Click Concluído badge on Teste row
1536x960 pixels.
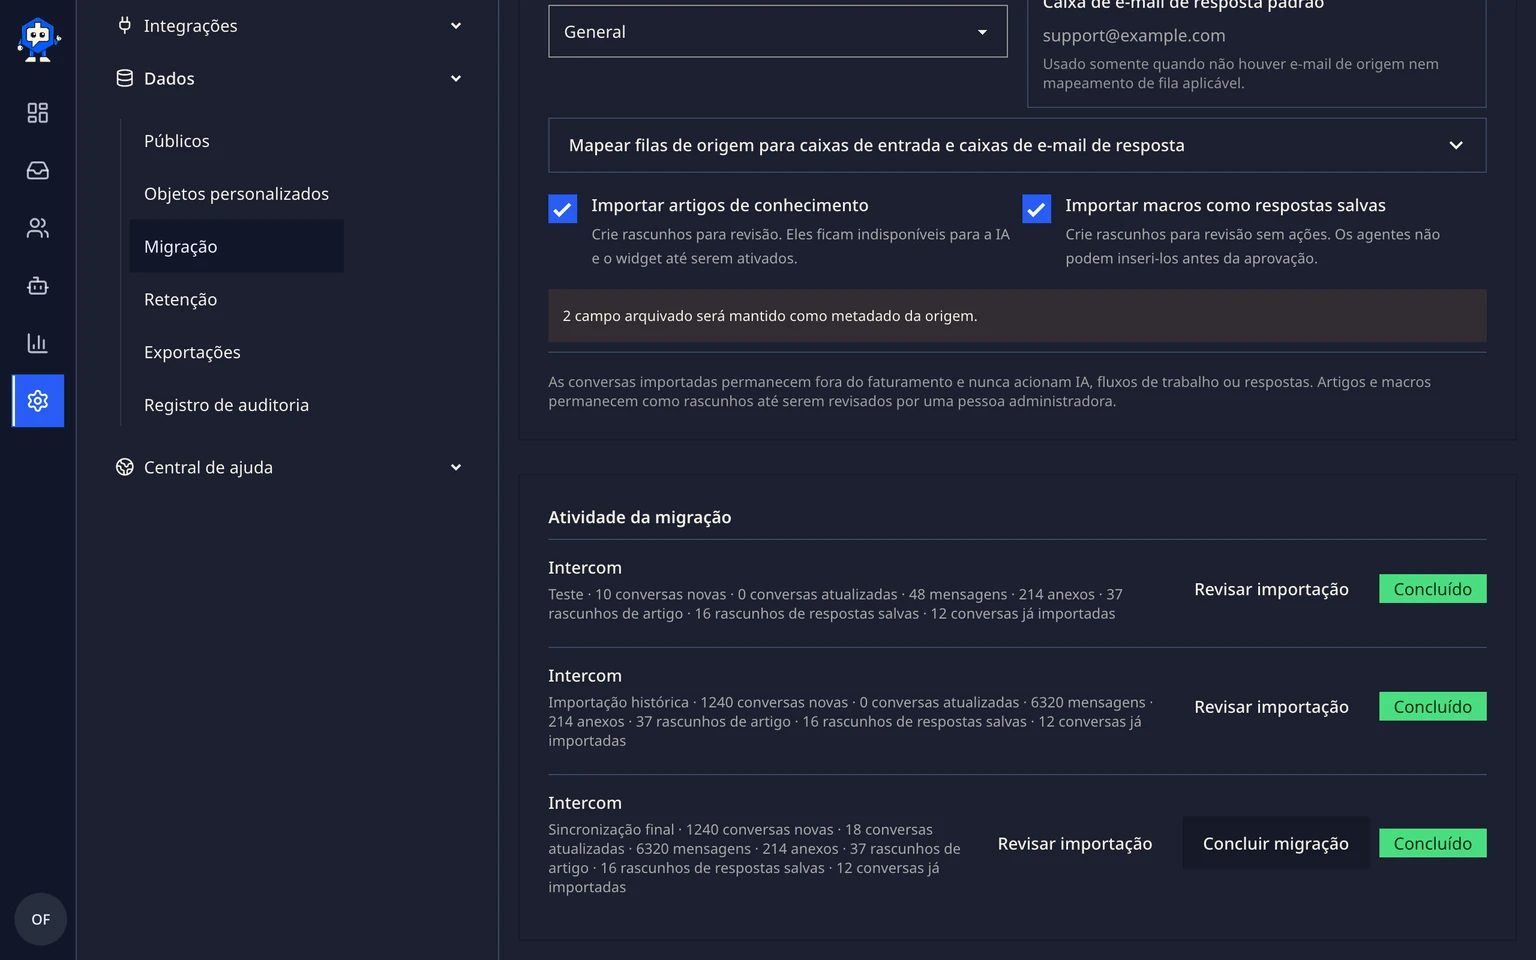(1433, 589)
